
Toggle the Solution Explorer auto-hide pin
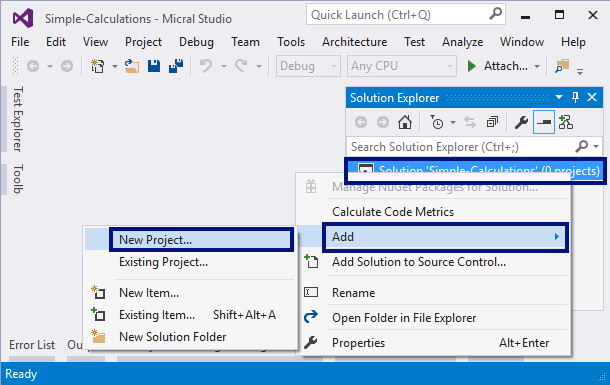click(575, 97)
